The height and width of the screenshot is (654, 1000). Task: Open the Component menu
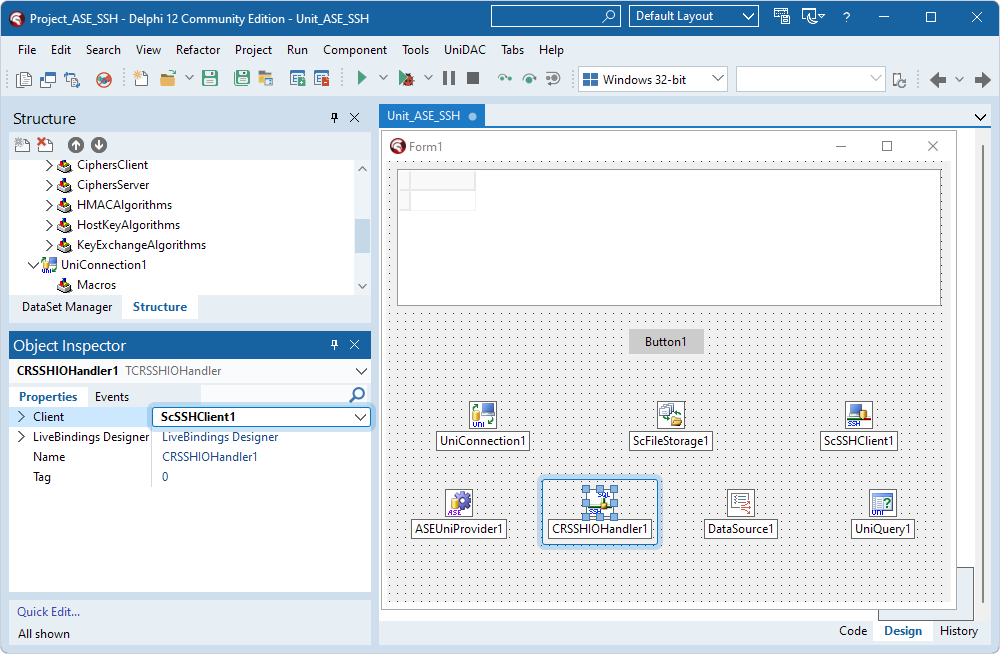(x=355, y=49)
